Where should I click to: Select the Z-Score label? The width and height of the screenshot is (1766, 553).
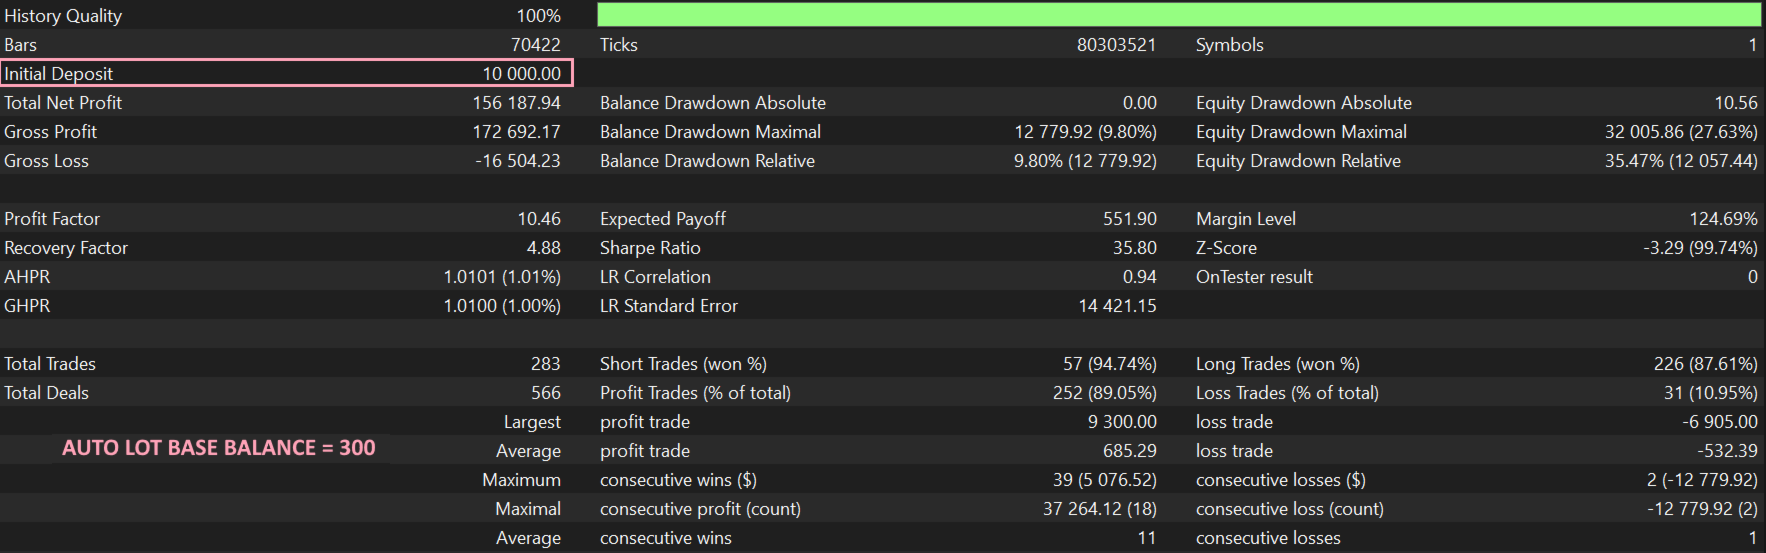pos(1226,248)
